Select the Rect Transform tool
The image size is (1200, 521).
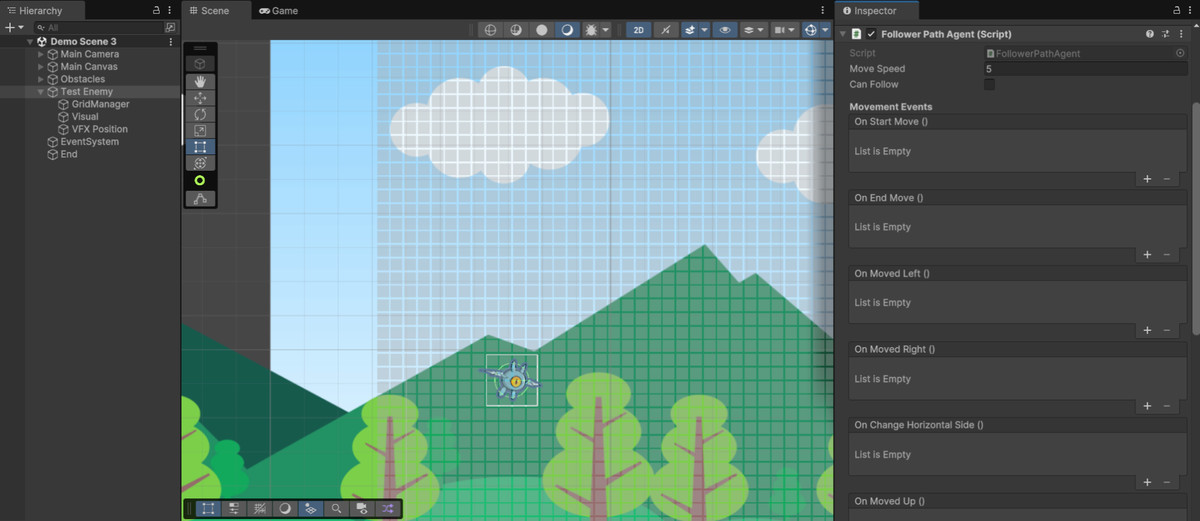click(200, 146)
